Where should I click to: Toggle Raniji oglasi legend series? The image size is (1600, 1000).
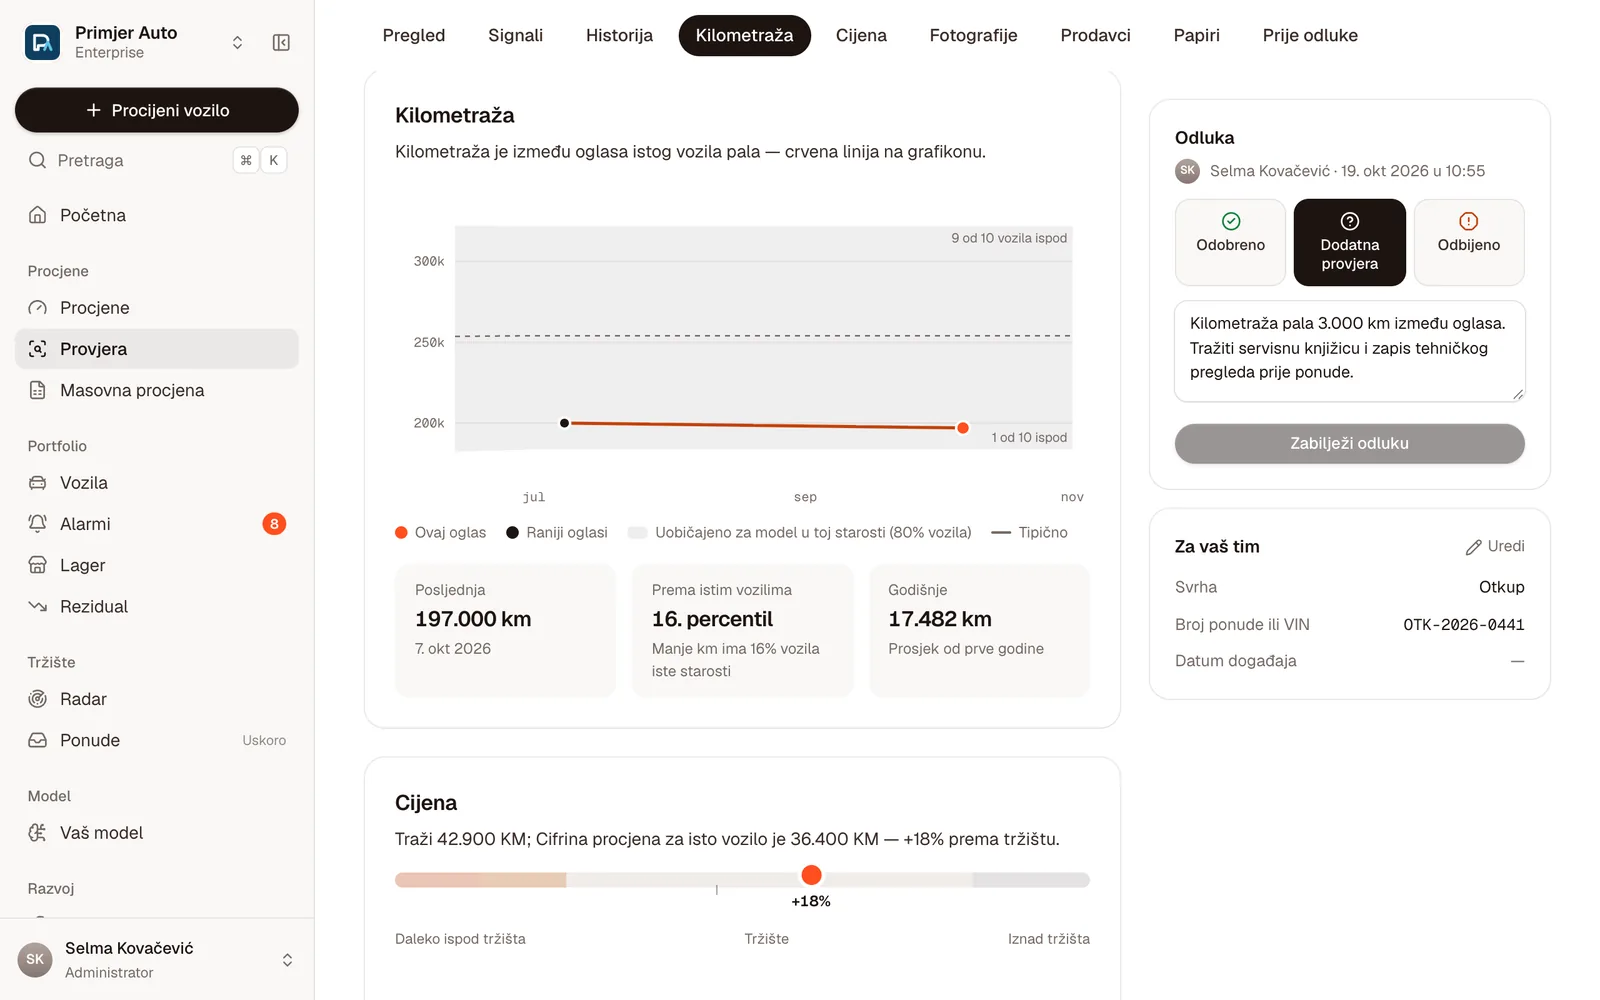(557, 533)
